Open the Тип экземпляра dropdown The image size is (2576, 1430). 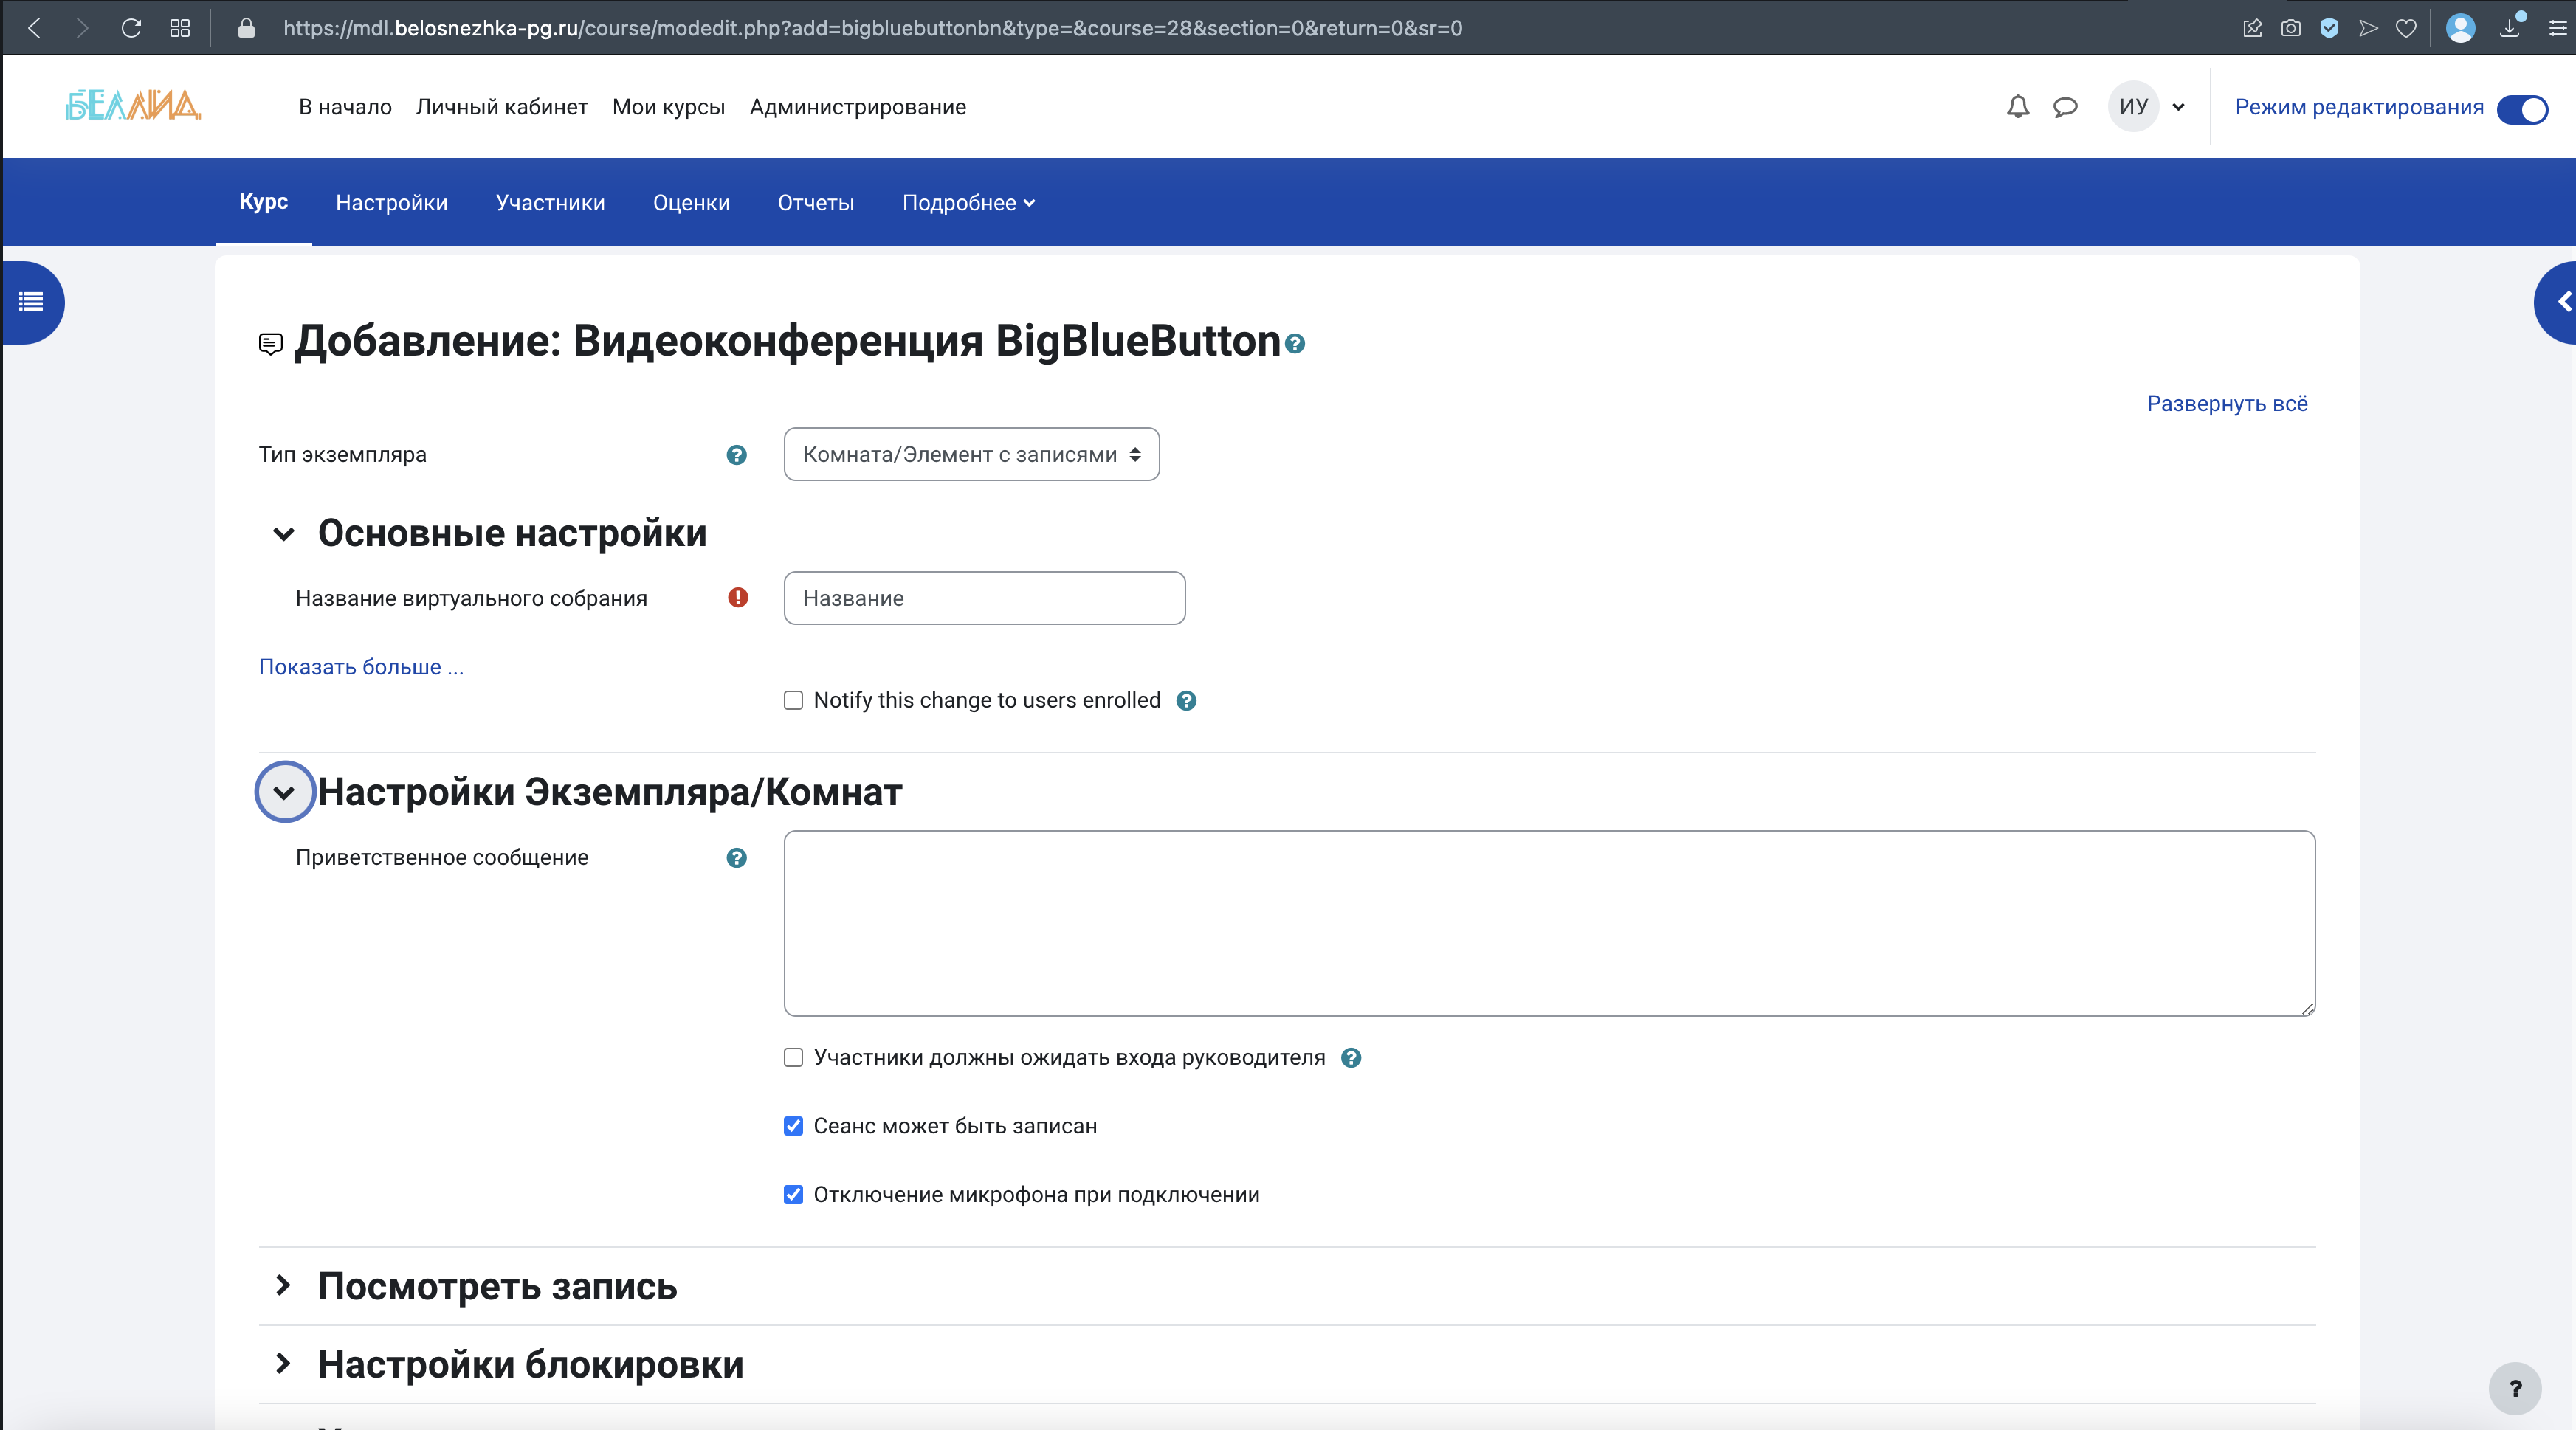[x=971, y=455]
